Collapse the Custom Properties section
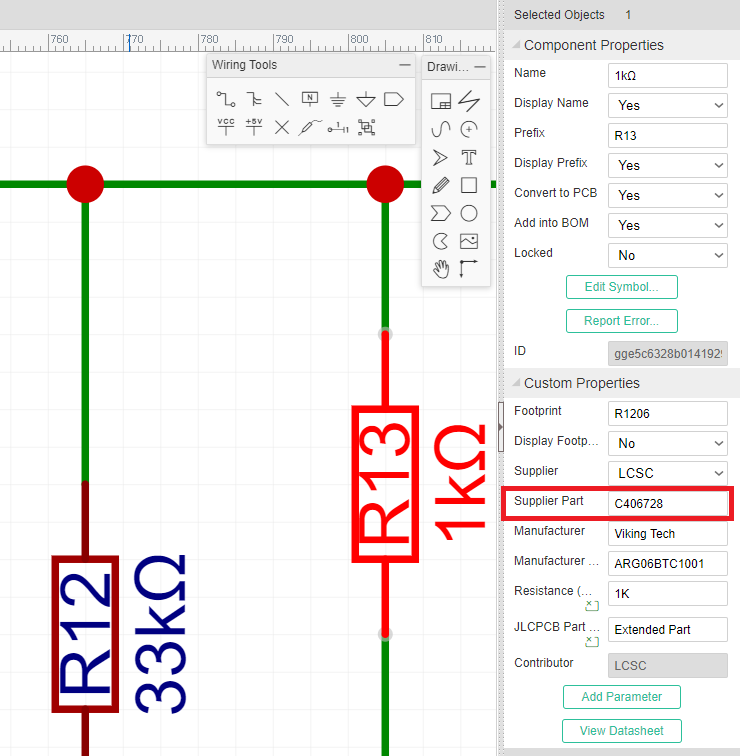741x756 pixels. 516,383
